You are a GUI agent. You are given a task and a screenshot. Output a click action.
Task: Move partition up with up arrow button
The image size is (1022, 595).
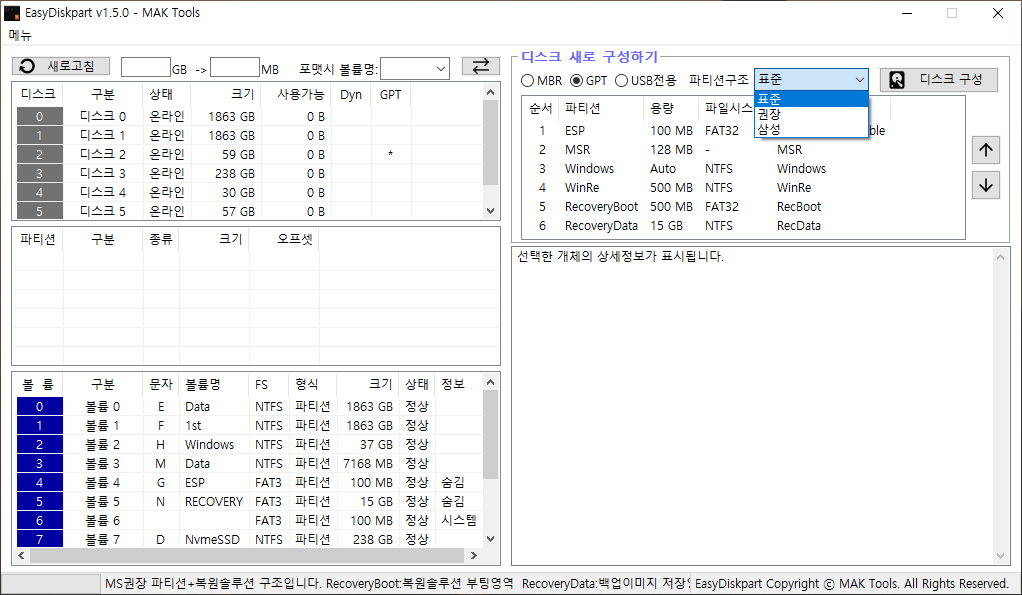(x=986, y=151)
